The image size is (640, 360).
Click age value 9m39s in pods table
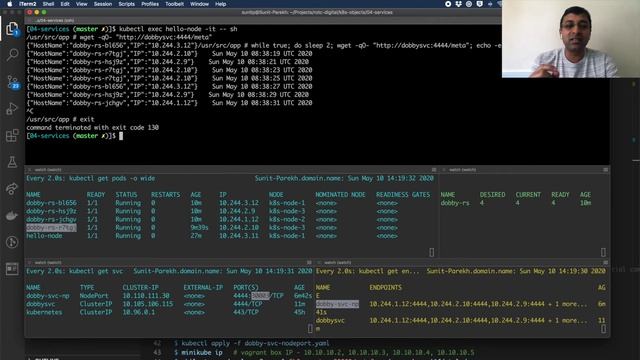tap(199, 227)
